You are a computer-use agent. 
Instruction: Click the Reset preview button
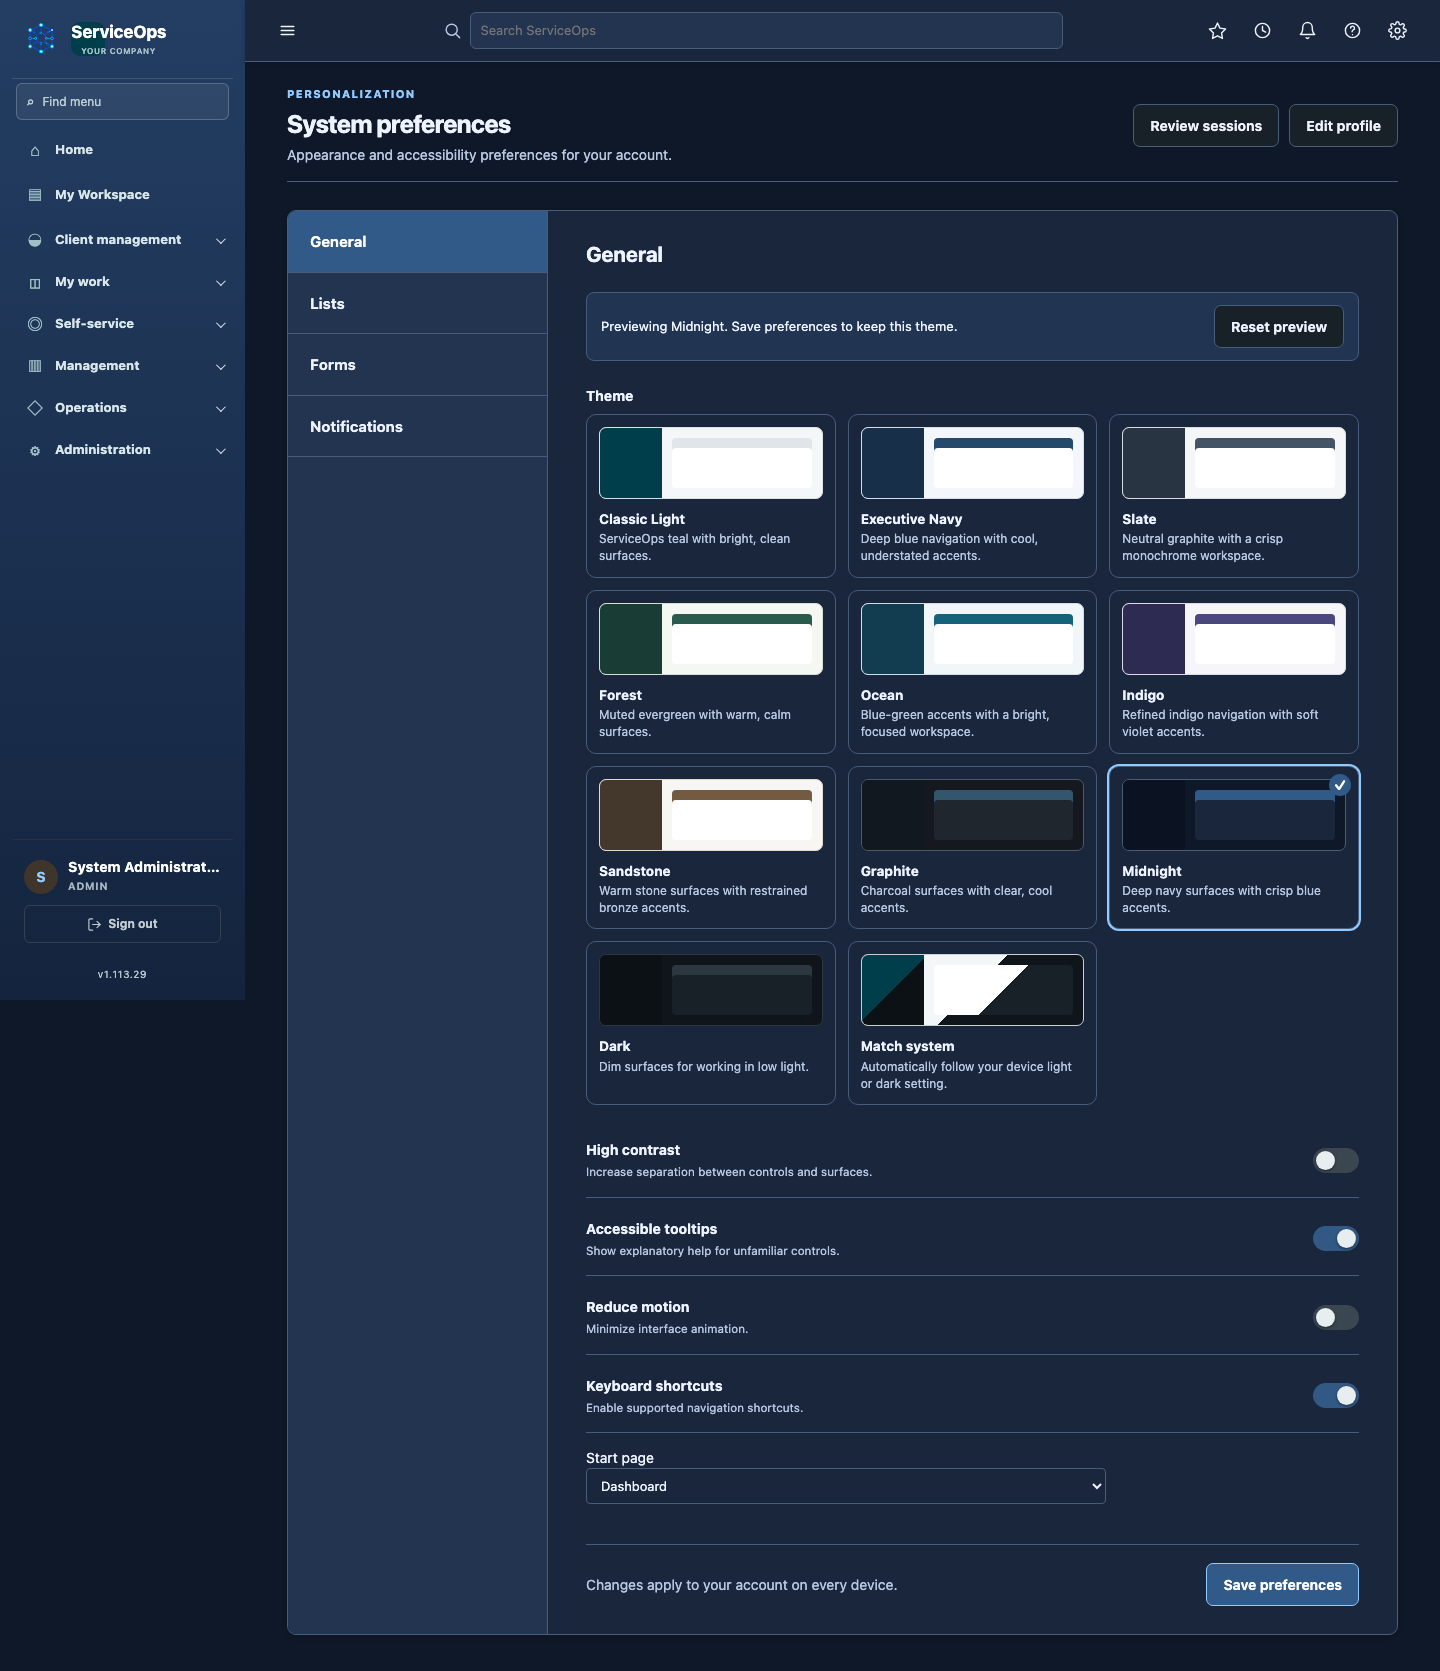click(1278, 327)
